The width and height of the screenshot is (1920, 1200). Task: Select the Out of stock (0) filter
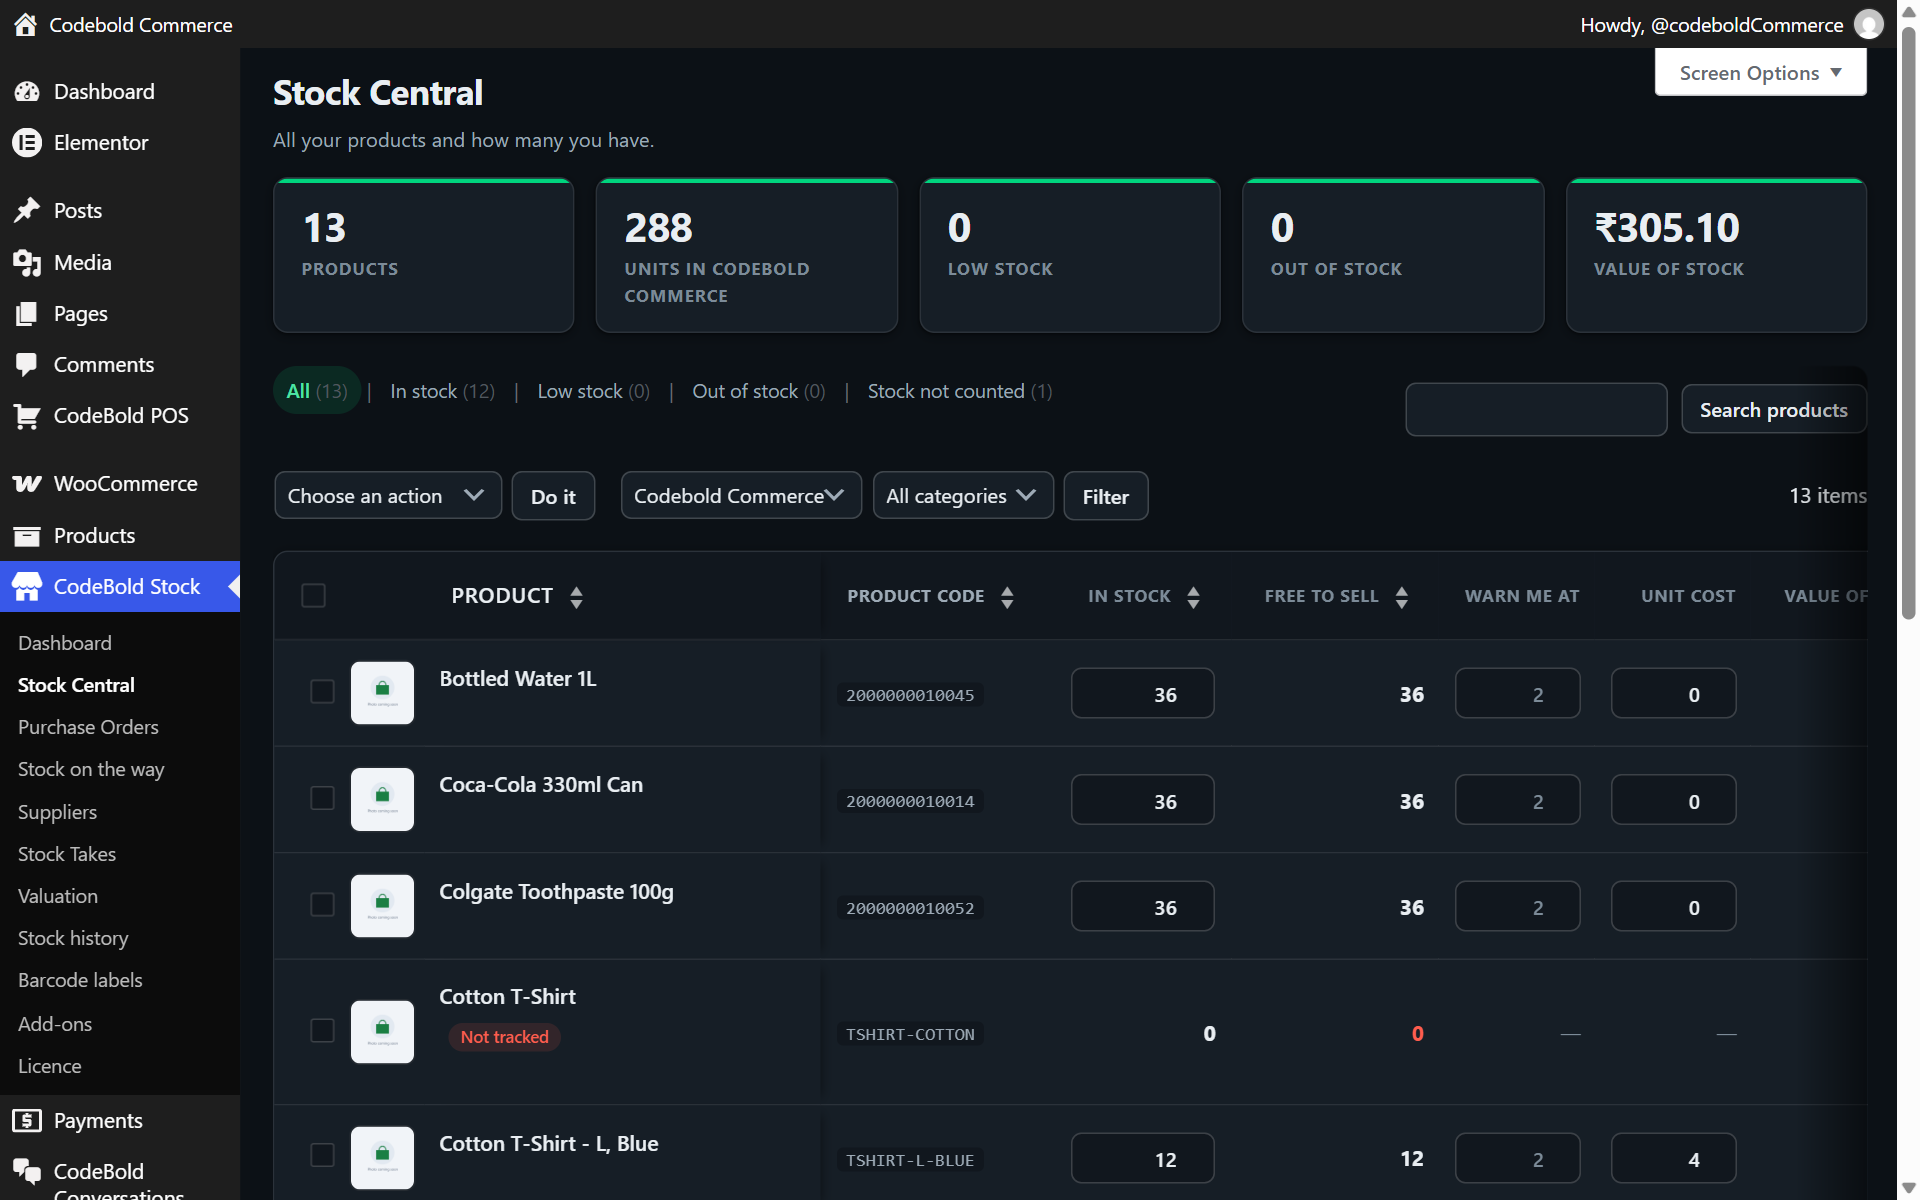[x=759, y=391]
